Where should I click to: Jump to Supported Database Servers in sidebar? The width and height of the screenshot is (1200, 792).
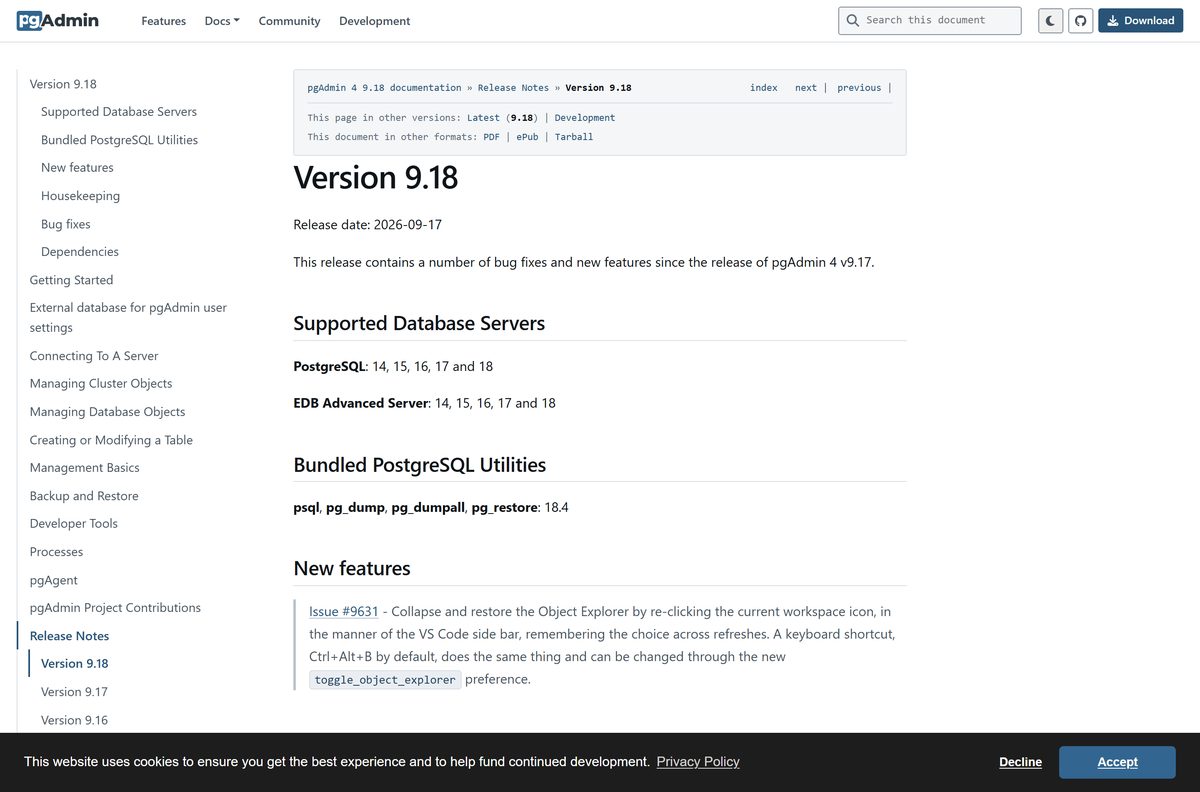click(x=119, y=112)
